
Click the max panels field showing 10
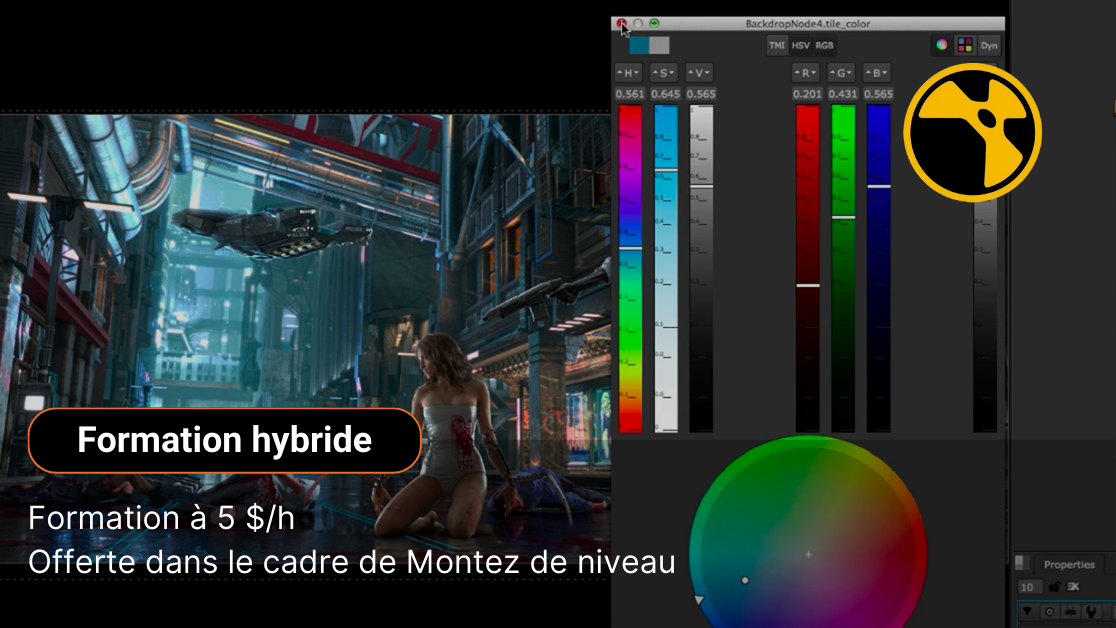coord(1030,587)
